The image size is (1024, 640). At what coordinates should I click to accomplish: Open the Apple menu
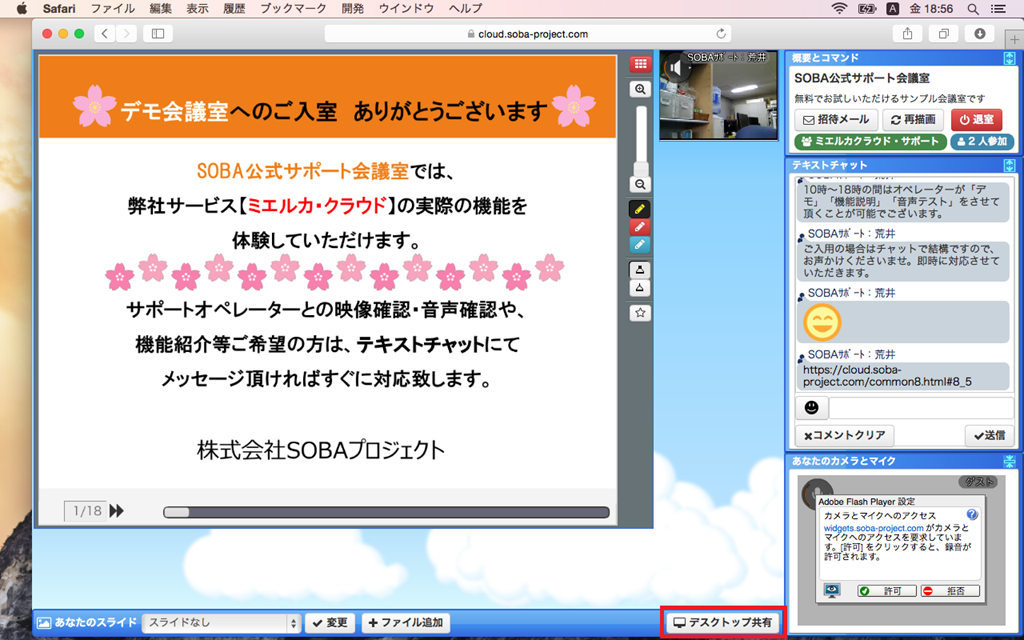(x=22, y=8)
